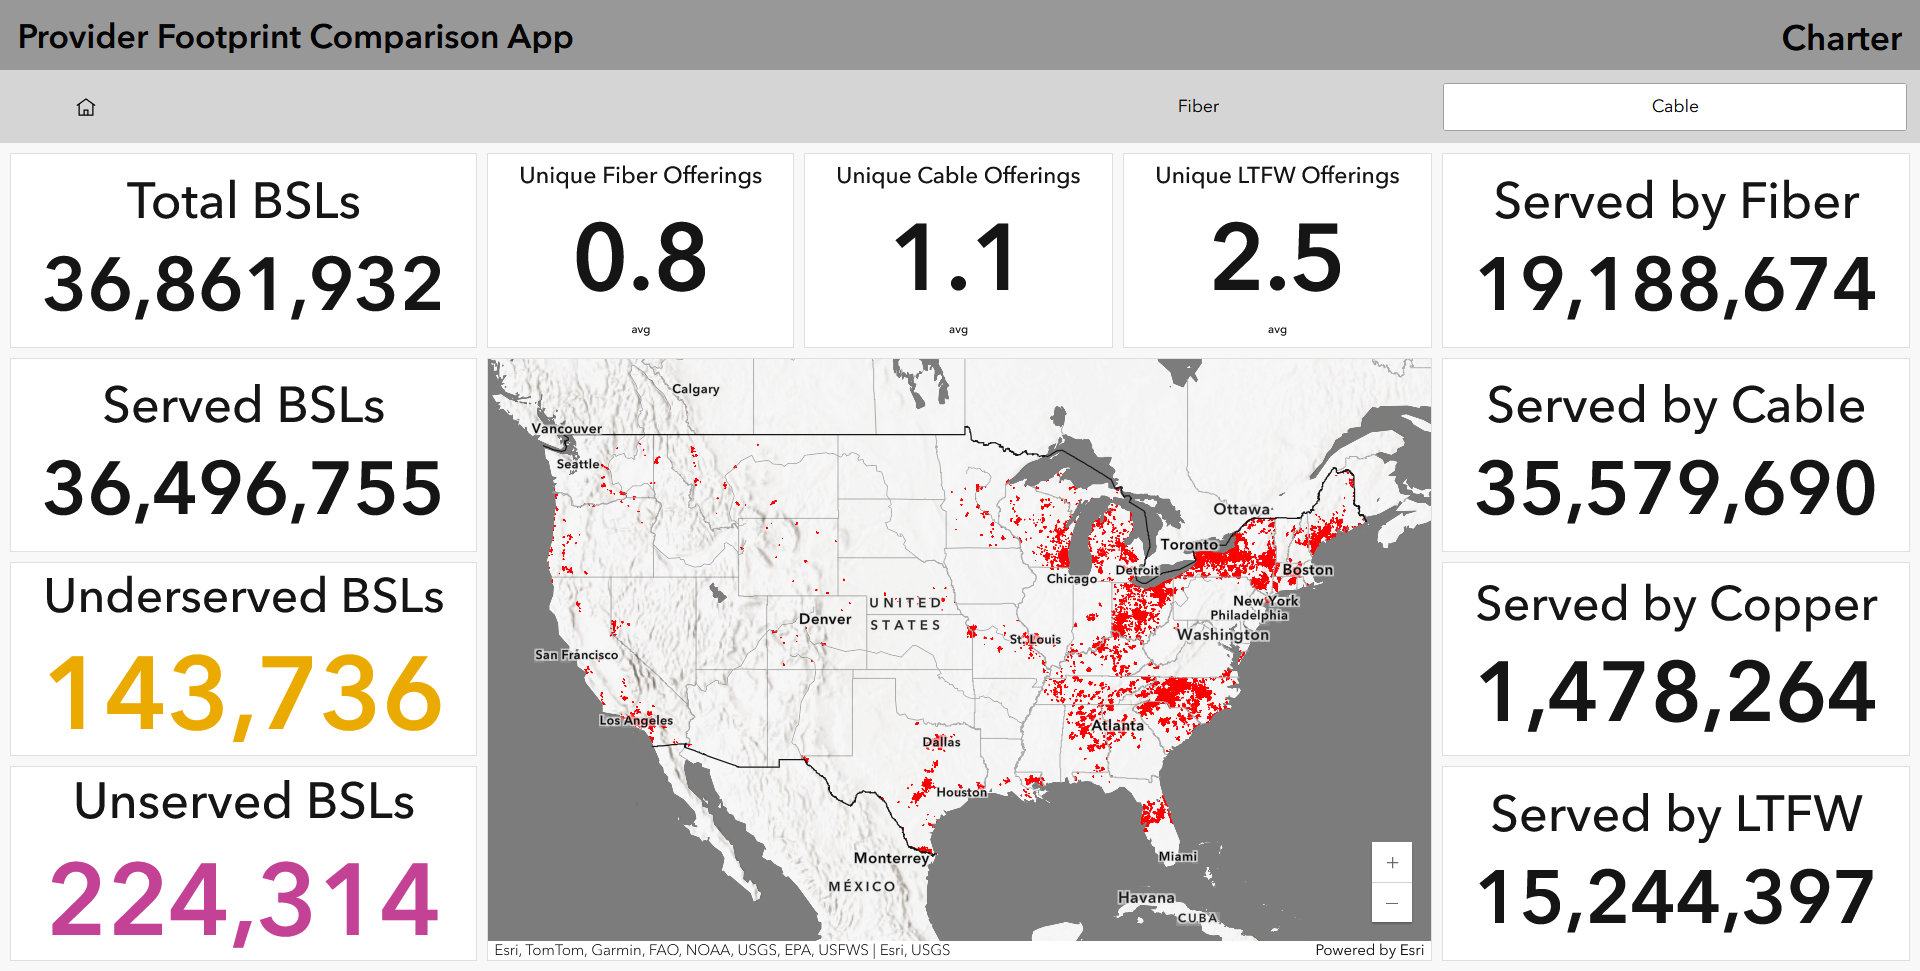Click the Atlanta label on the map

pos(1117,725)
